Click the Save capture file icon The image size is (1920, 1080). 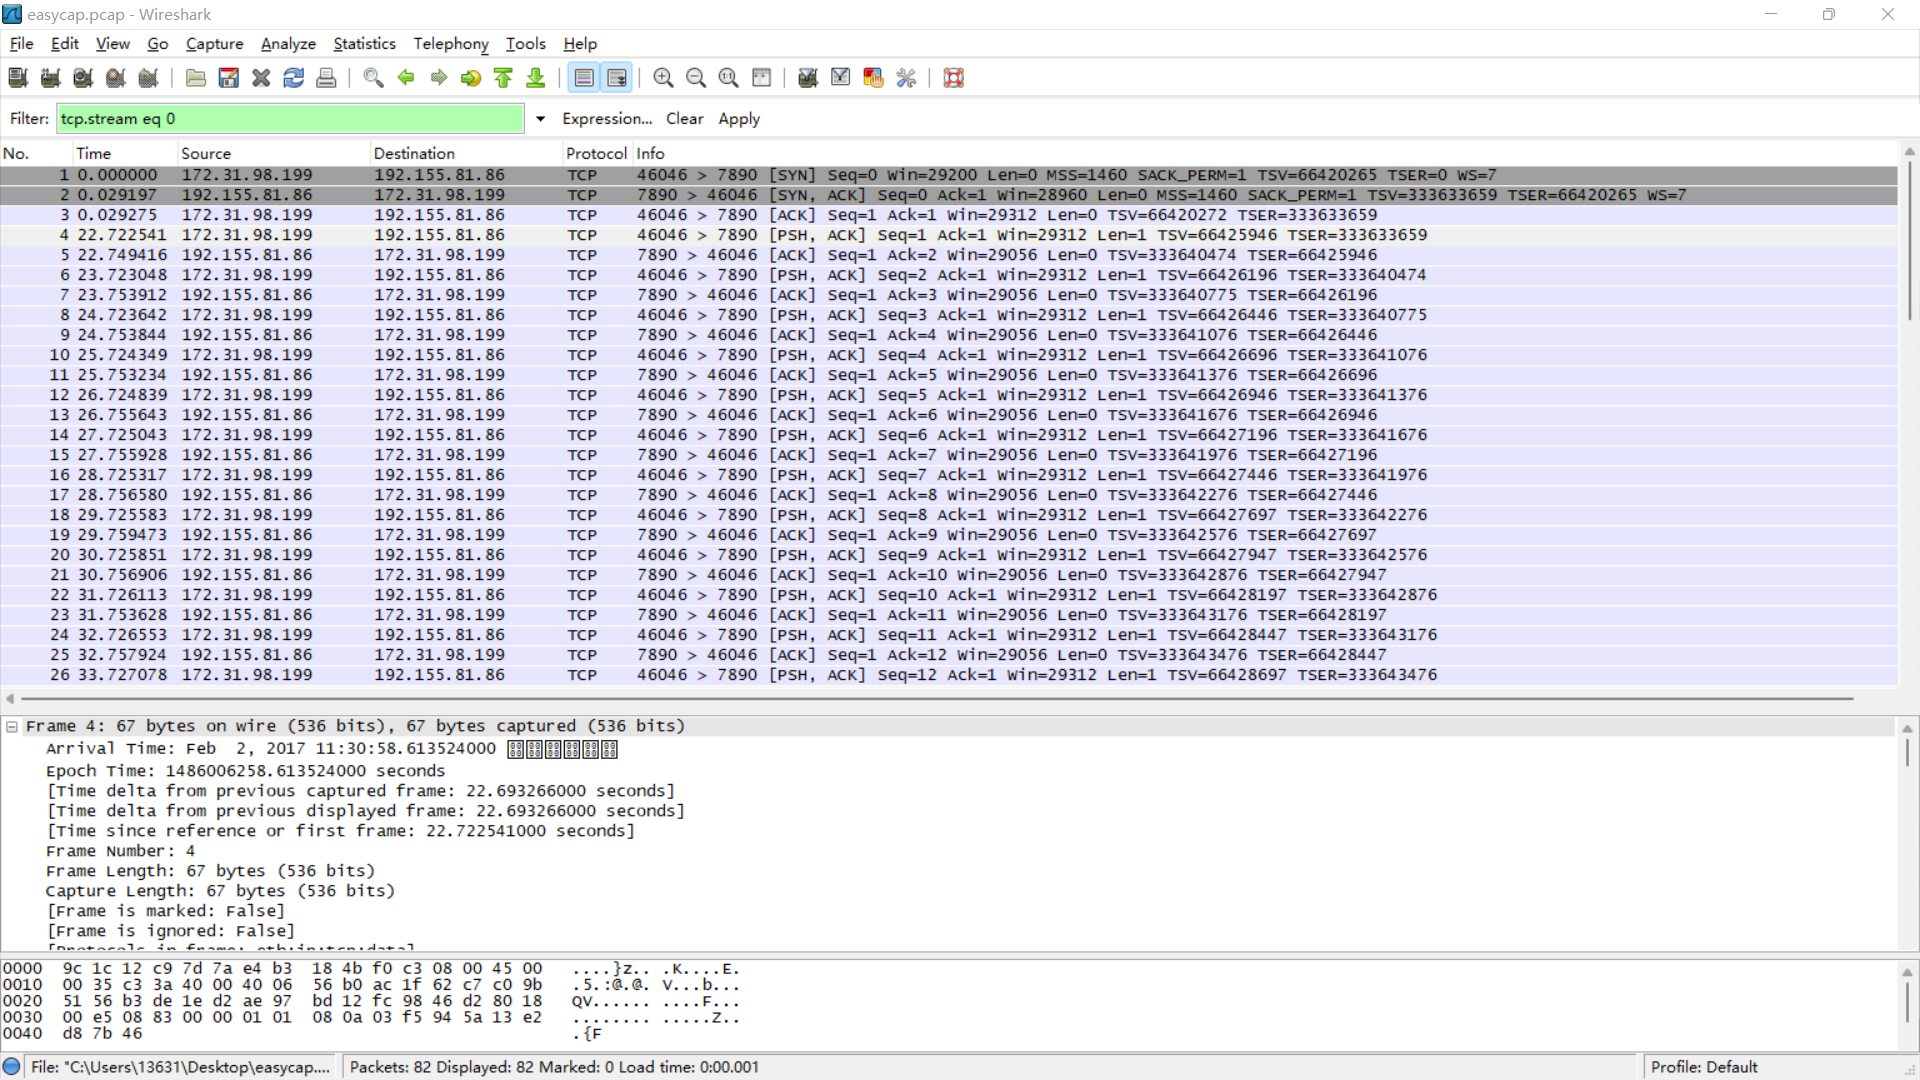(x=229, y=78)
